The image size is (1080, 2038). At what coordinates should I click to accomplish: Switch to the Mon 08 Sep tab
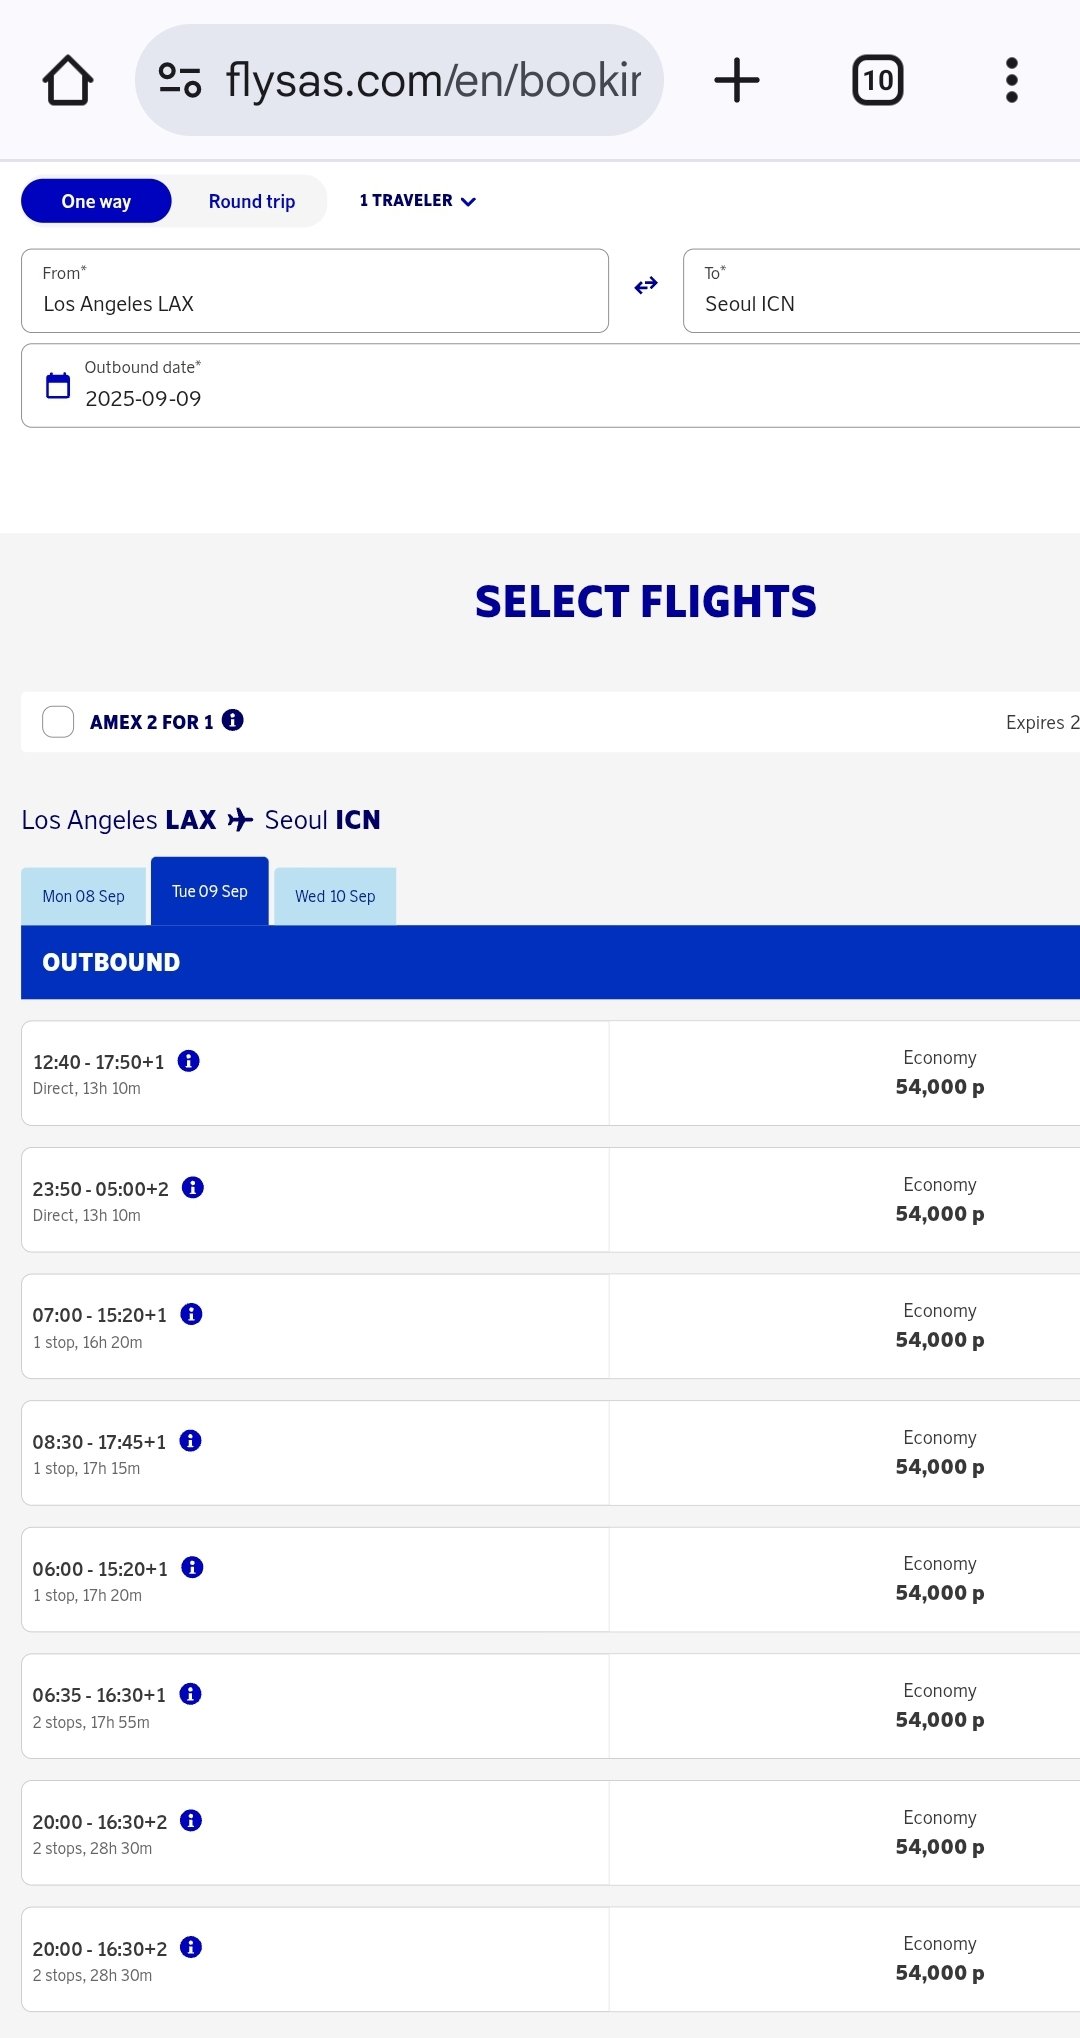click(83, 896)
